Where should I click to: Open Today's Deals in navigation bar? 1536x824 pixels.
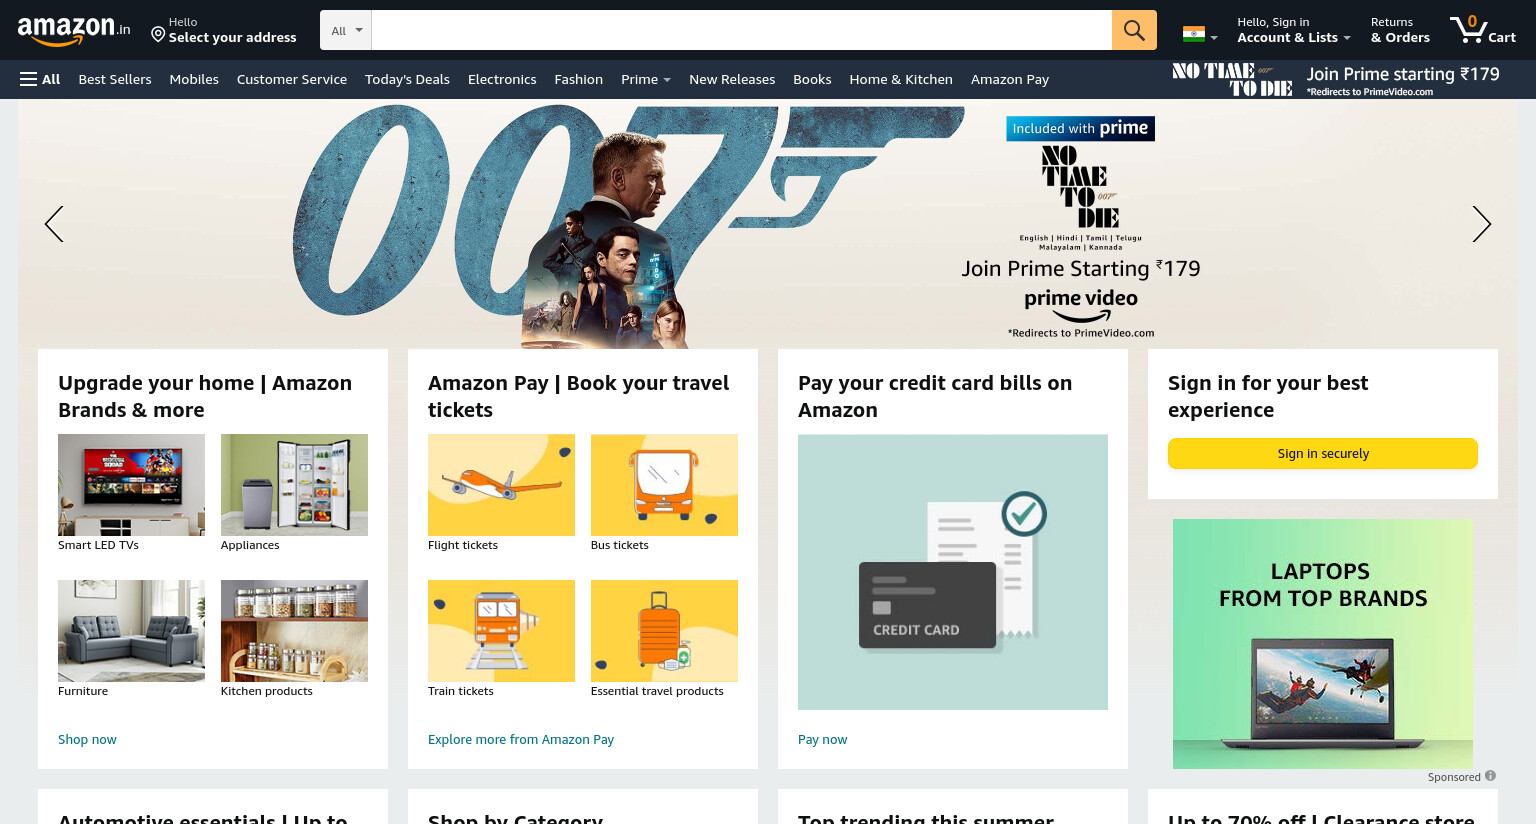(407, 79)
